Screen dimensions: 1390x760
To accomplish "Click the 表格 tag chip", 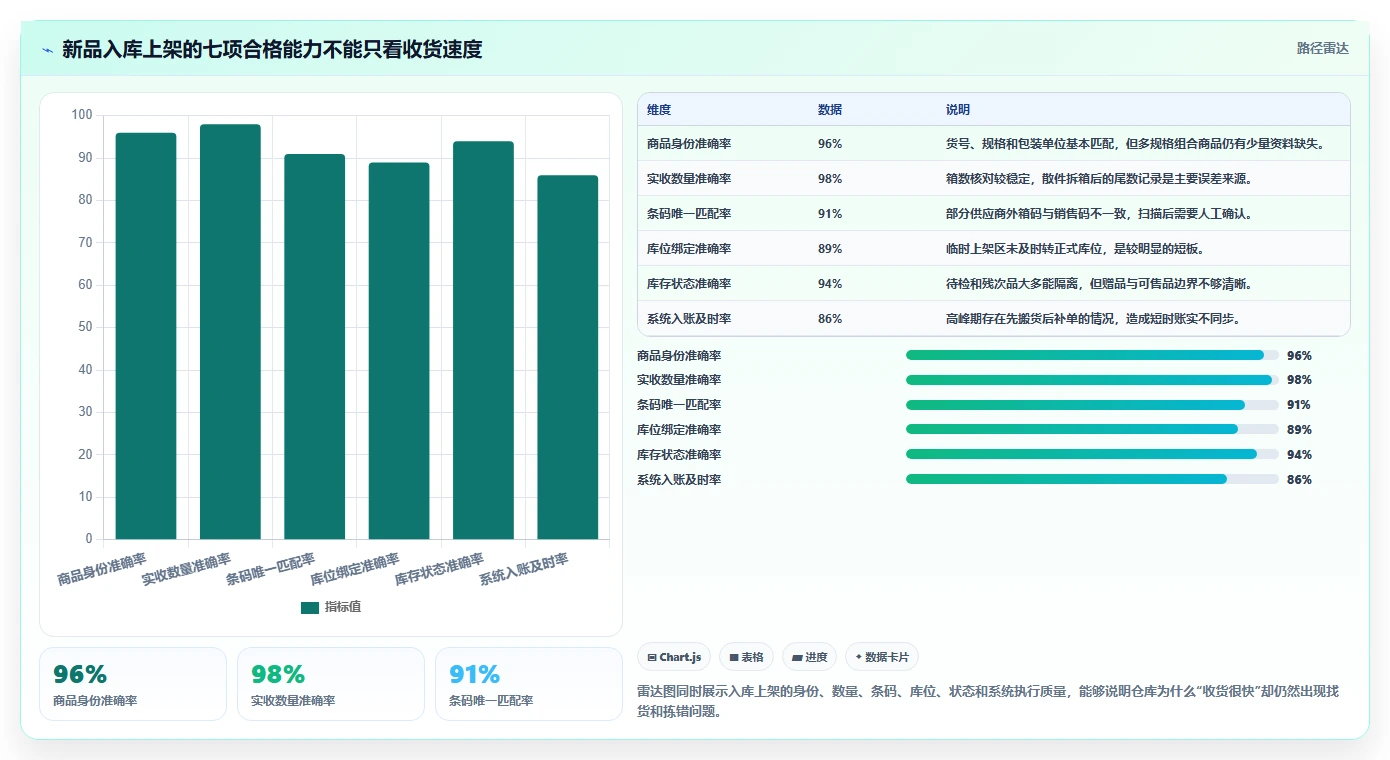I will coord(746,657).
